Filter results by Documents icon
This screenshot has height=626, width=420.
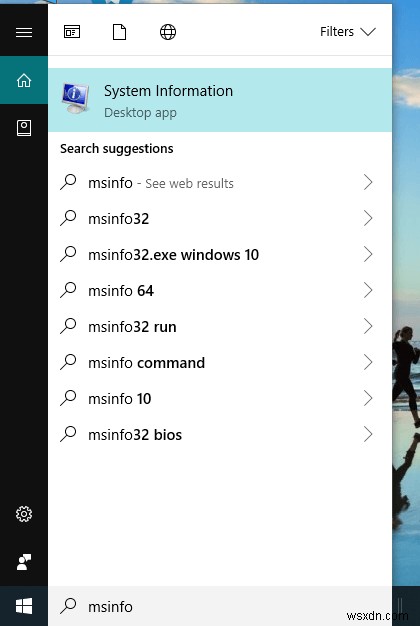pos(119,32)
